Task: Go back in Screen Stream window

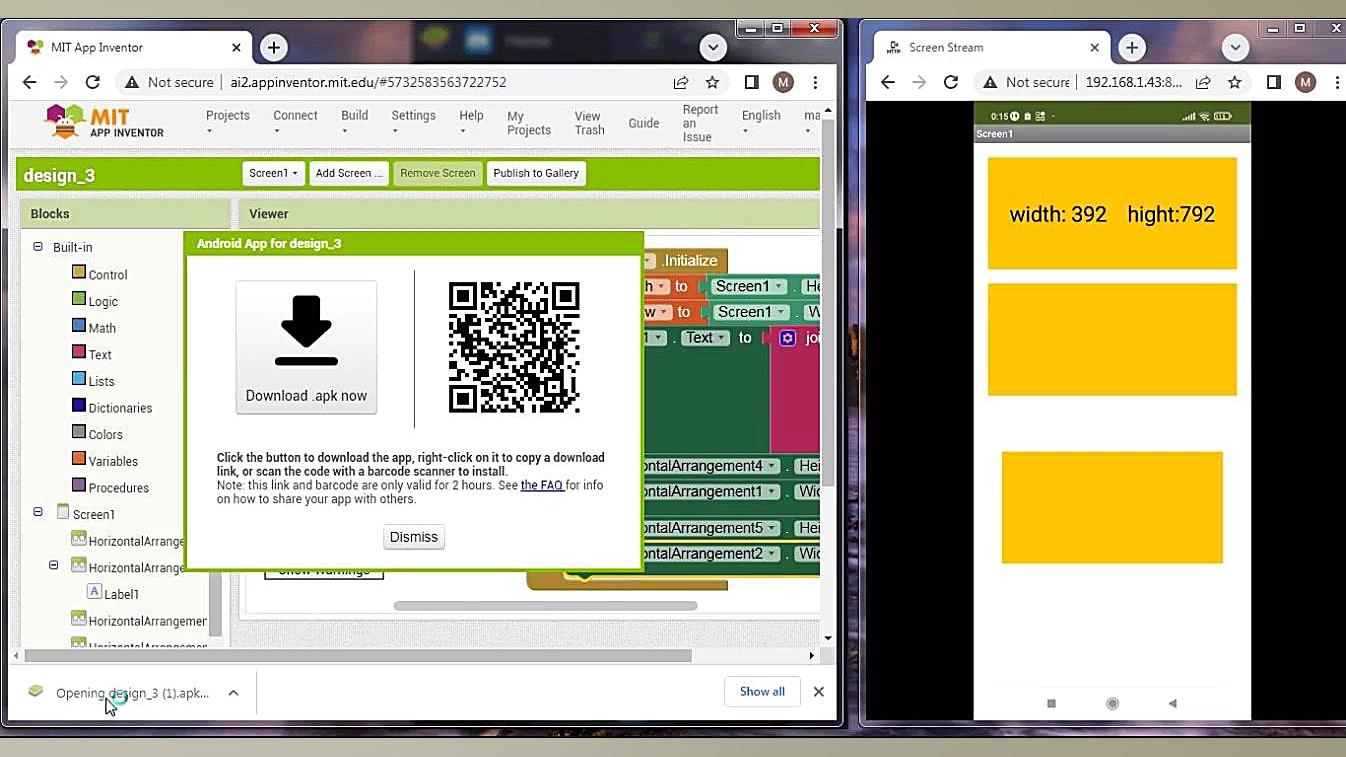Action: 888,82
